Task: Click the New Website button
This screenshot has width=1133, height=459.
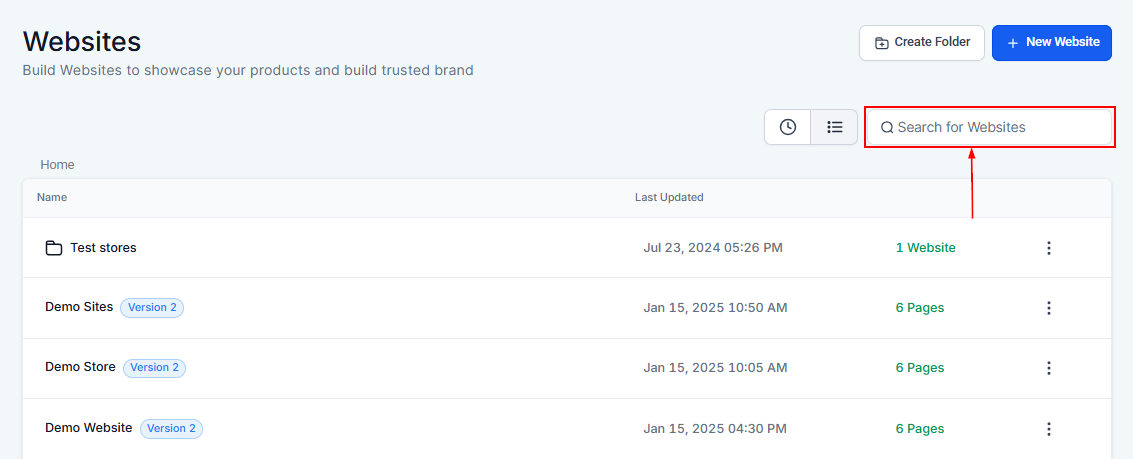Action: coord(1051,43)
